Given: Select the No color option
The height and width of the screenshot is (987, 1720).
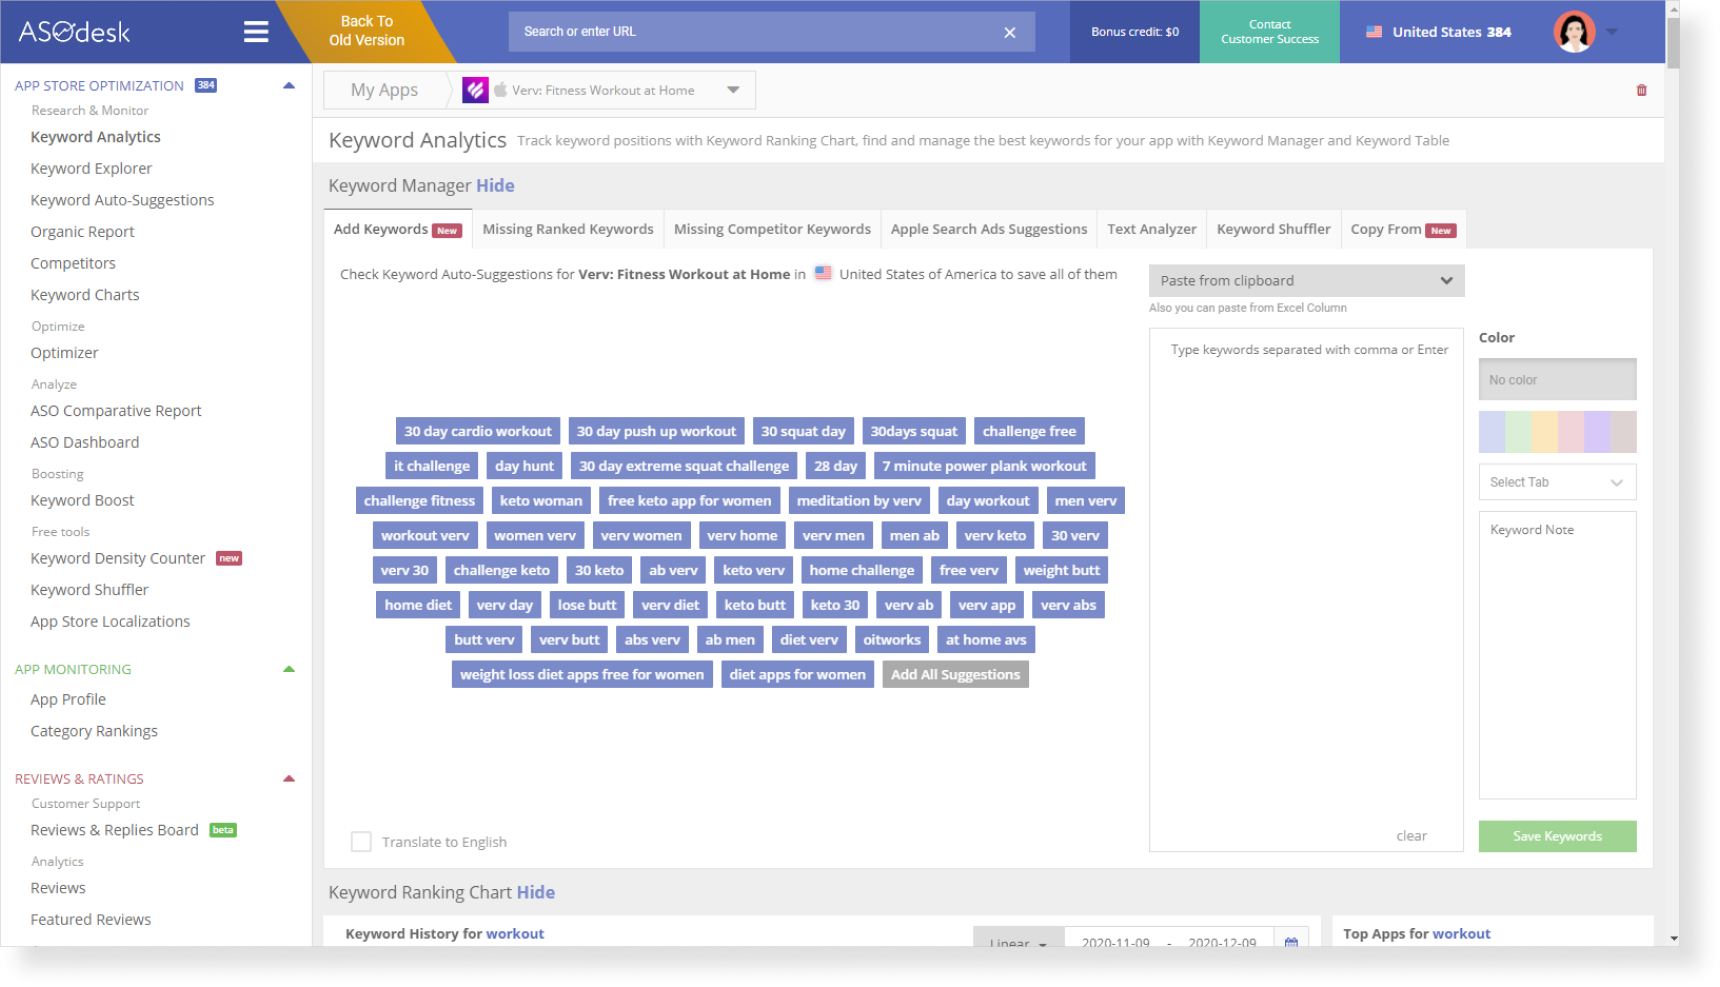Looking at the screenshot, I should (1557, 380).
